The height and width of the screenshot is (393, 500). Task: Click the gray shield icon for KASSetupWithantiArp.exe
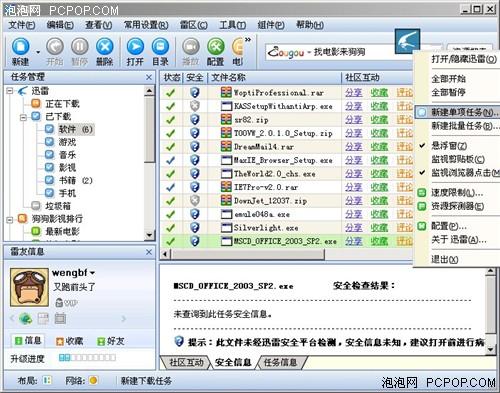tap(195, 106)
